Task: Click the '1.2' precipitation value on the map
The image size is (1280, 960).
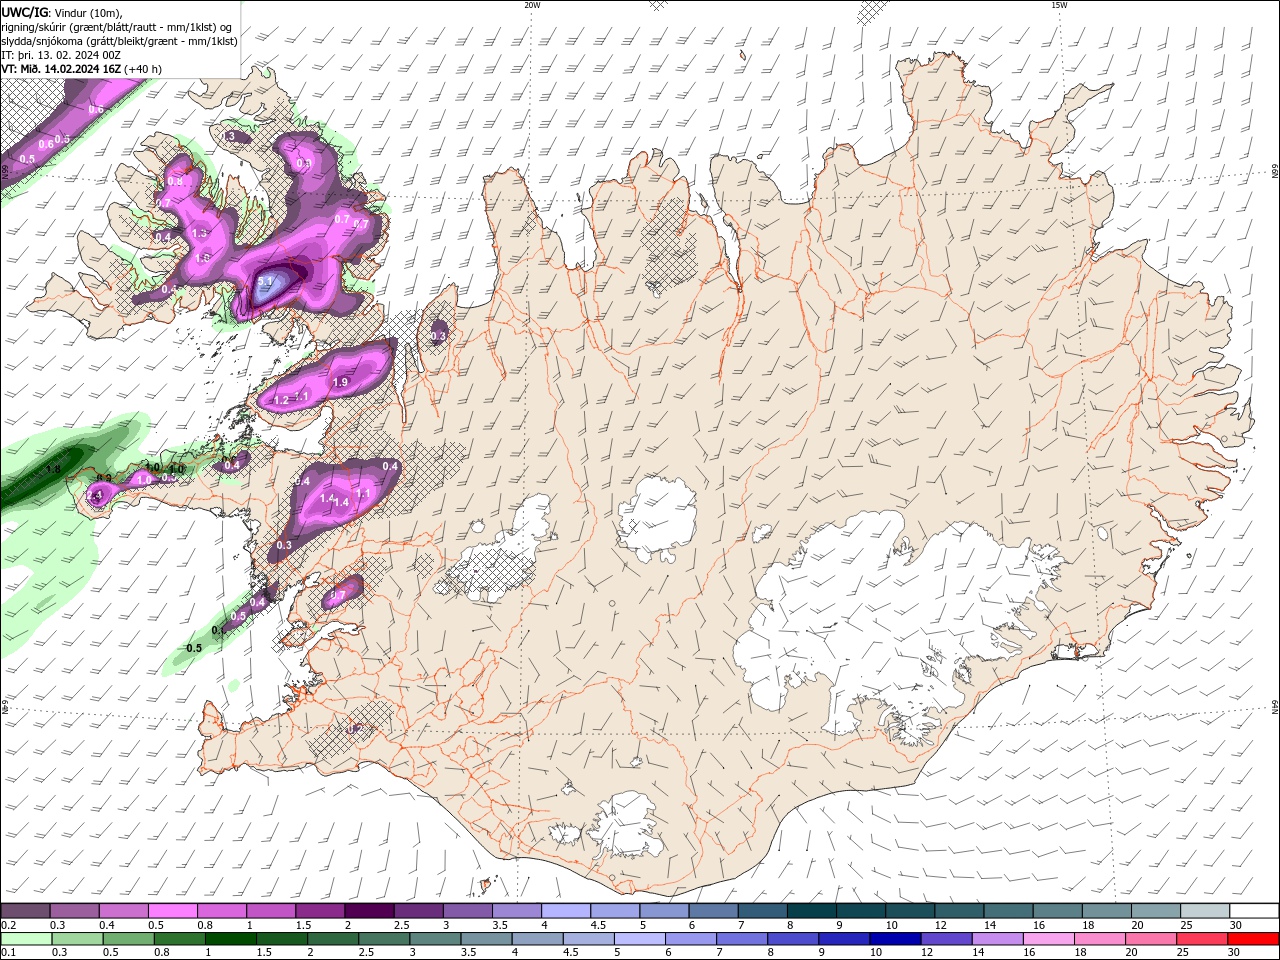Action: pos(281,400)
